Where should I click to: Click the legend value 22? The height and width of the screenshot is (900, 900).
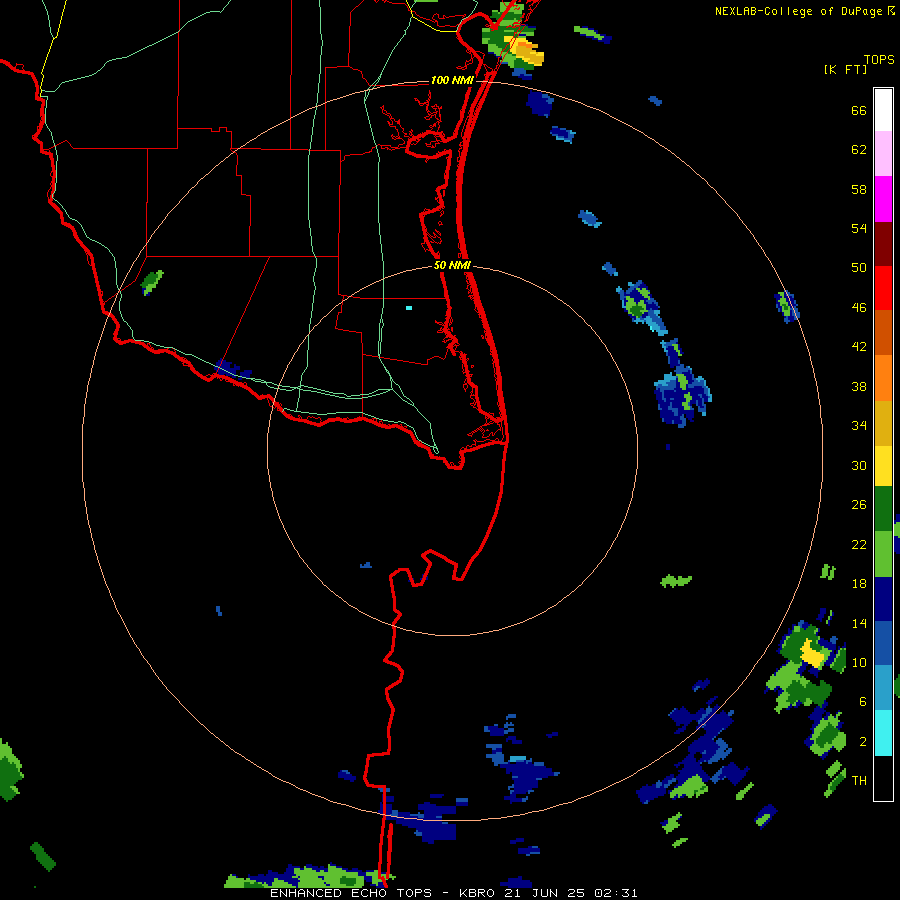point(859,544)
